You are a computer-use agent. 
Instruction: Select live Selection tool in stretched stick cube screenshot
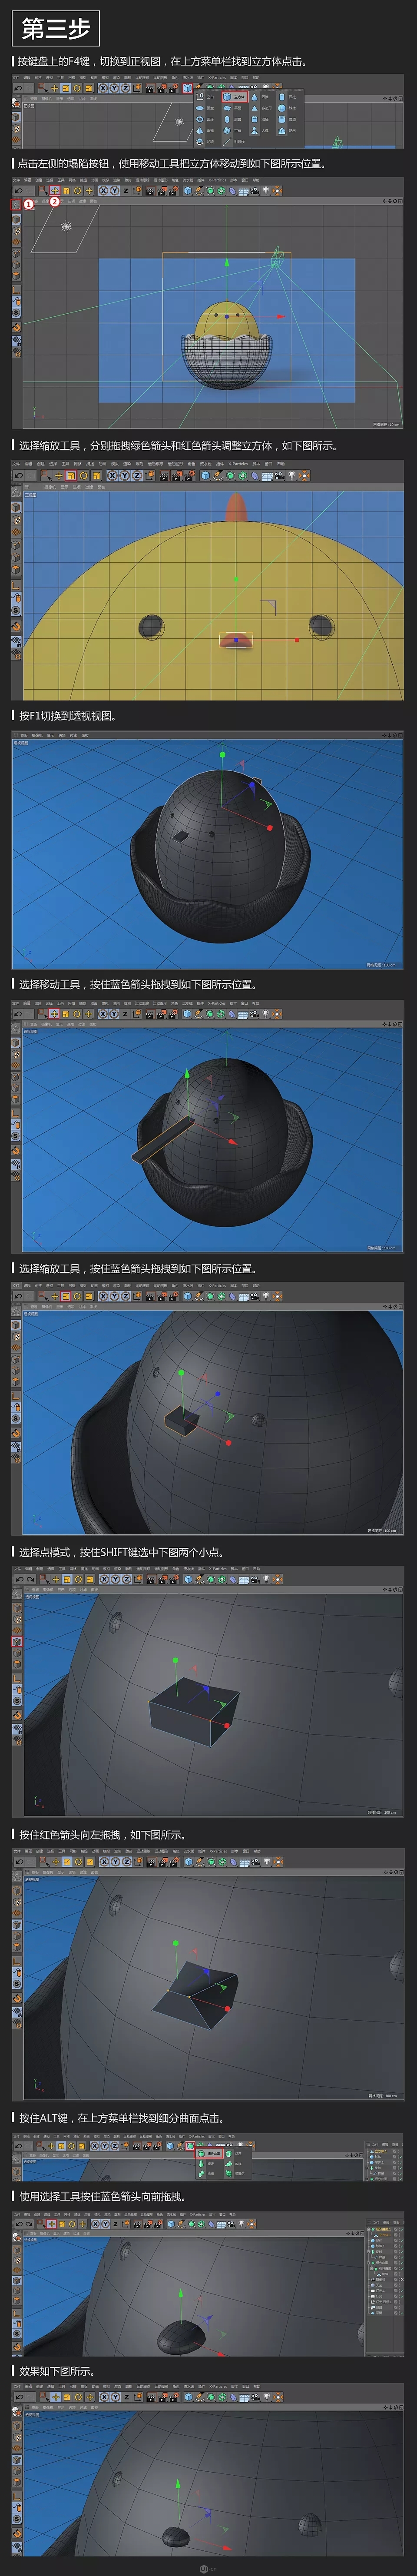tap(43, 1013)
